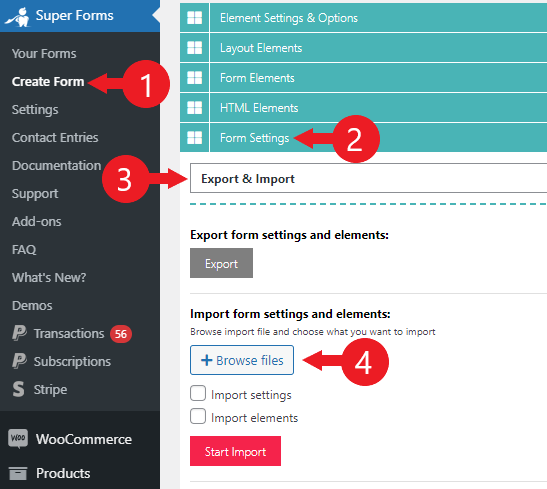Tick the Import elements checkbox
This screenshot has height=489, width=547.
[x=198, y=416]
